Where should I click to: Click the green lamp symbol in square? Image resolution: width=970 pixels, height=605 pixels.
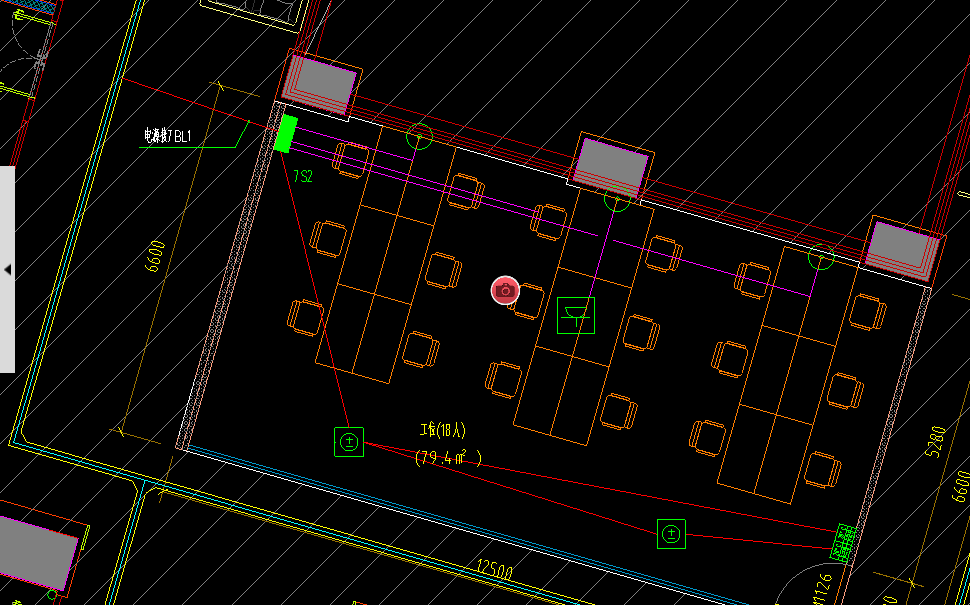pos(575,315)
